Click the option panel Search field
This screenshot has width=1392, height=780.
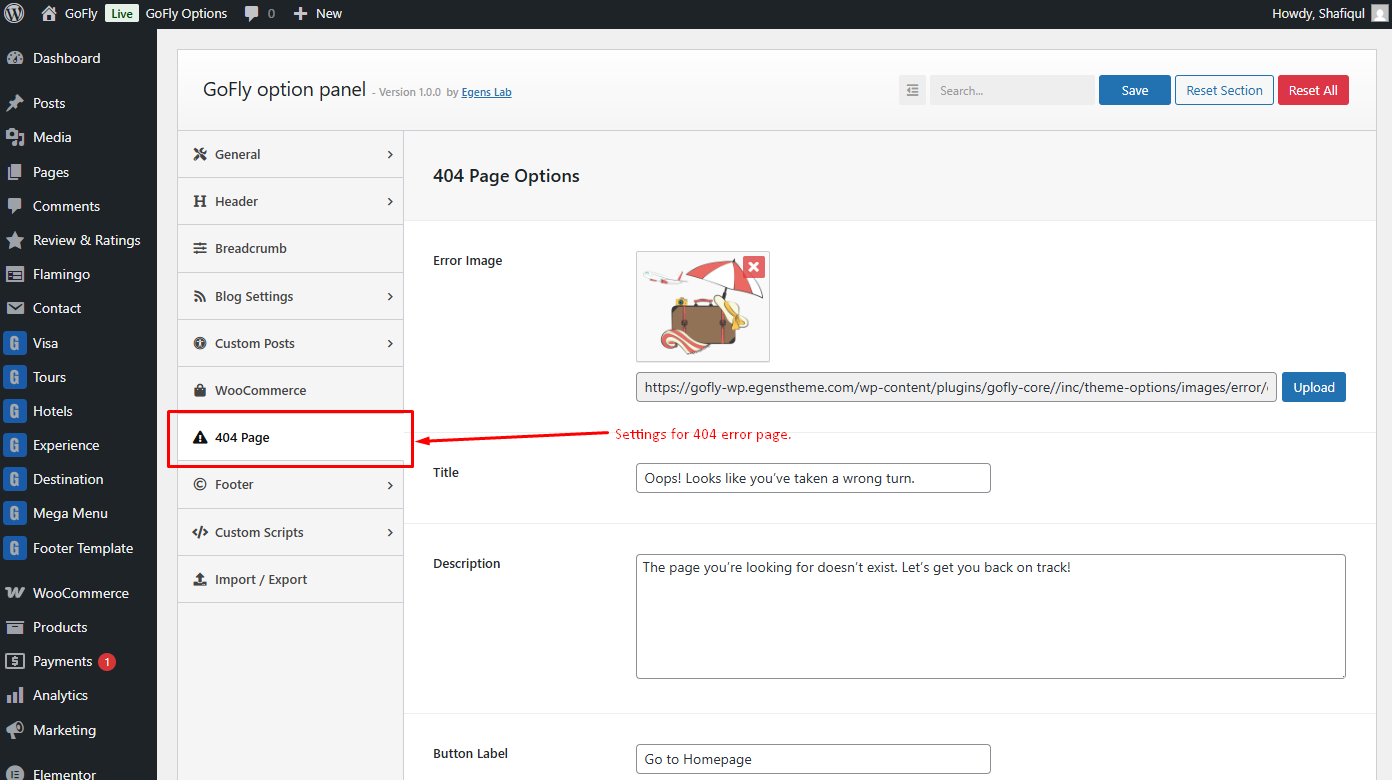[1012, 90]
